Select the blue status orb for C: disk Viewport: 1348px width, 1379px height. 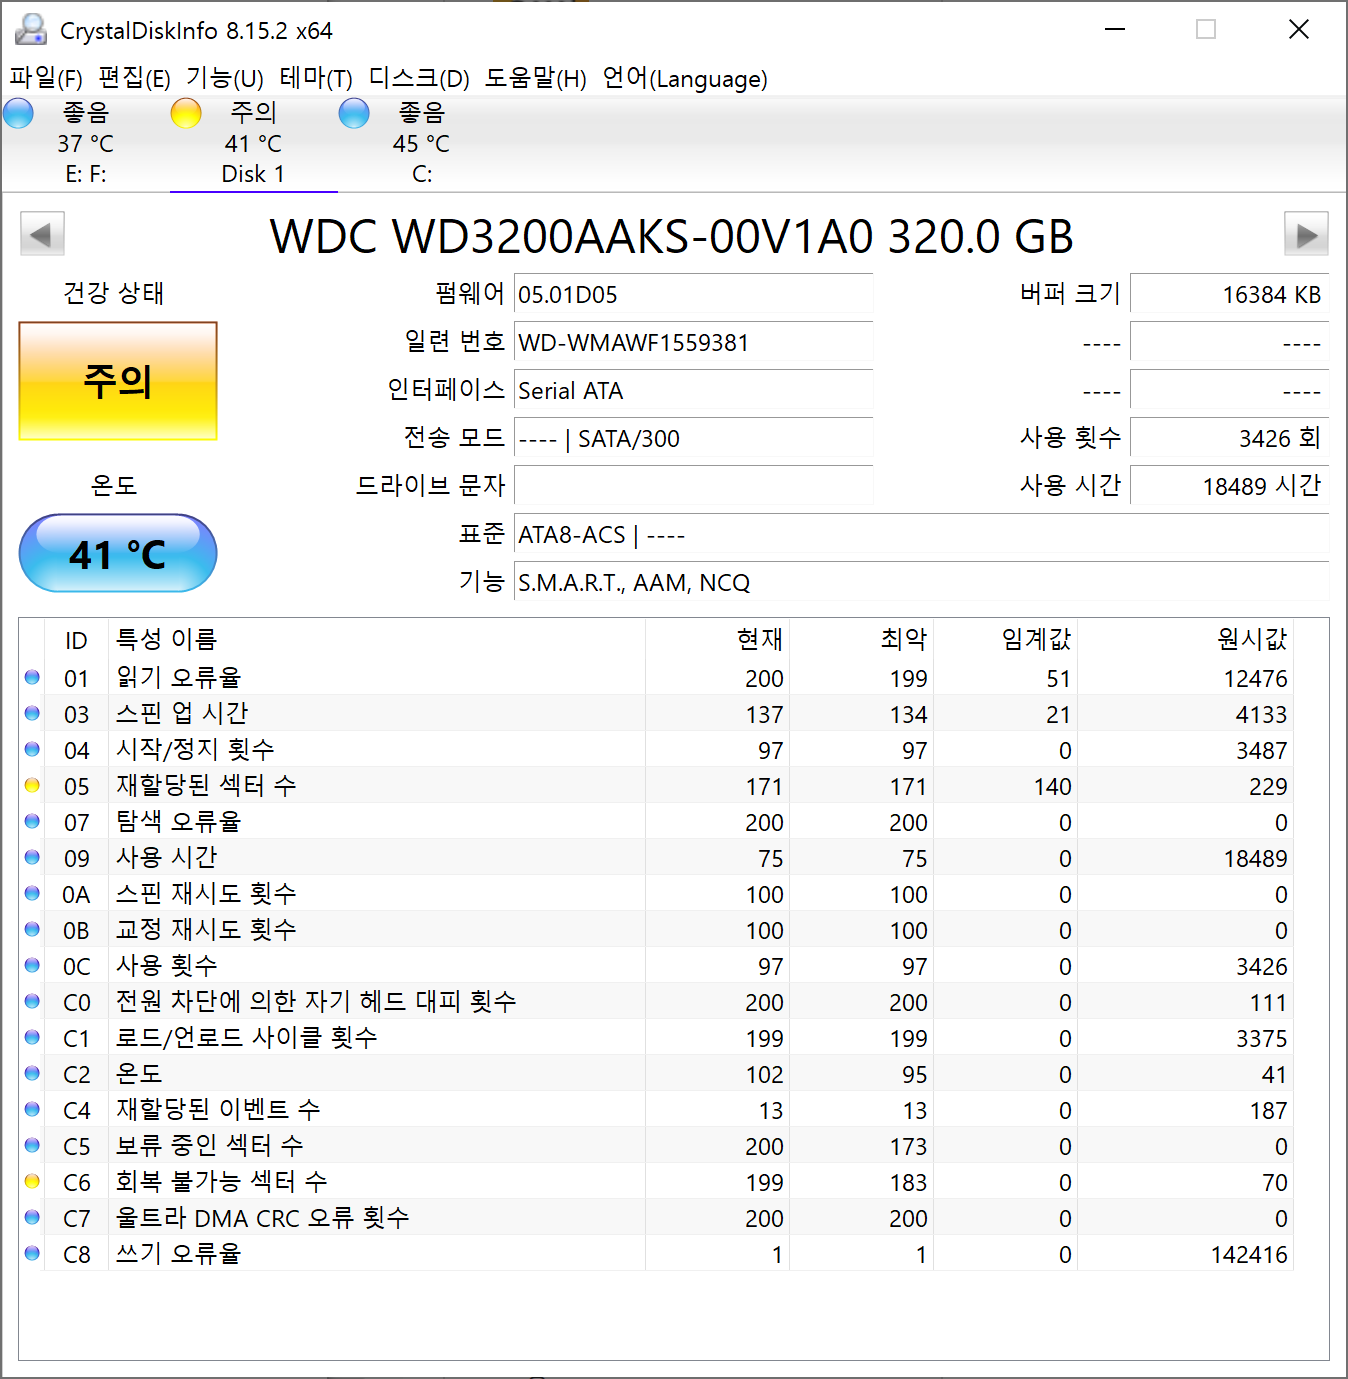click(x=354, y=114)
